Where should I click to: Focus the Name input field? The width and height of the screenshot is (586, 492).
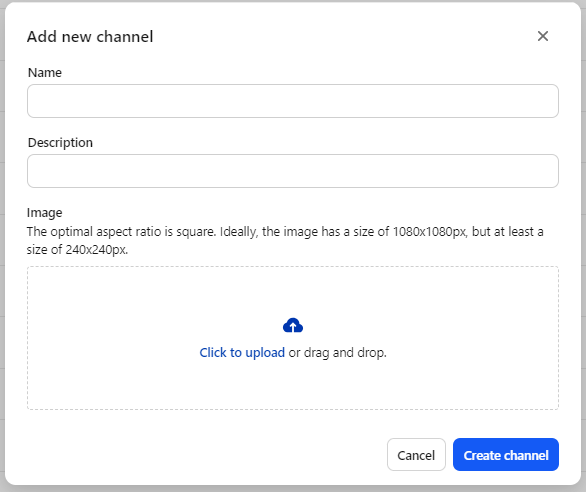click(293, 101)
